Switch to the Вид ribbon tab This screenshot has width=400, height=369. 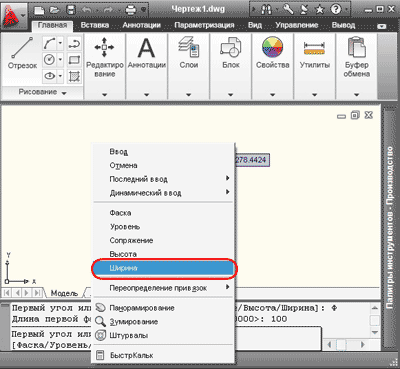click(x=255, y=25)
